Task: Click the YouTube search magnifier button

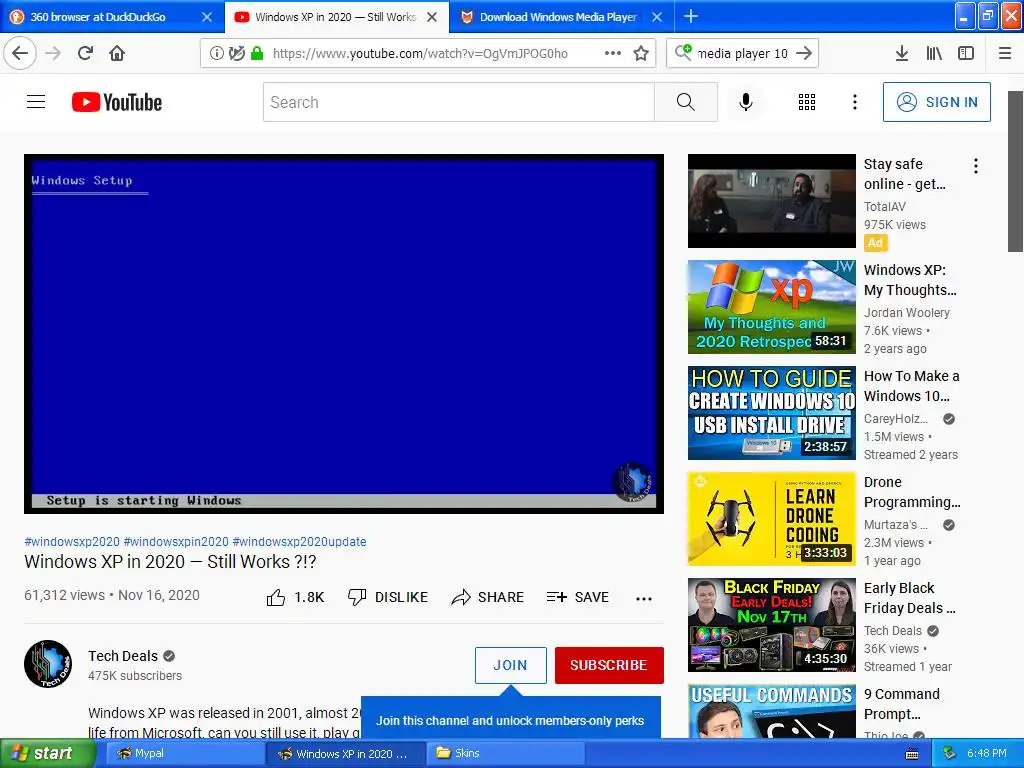Action: (686, 102)
